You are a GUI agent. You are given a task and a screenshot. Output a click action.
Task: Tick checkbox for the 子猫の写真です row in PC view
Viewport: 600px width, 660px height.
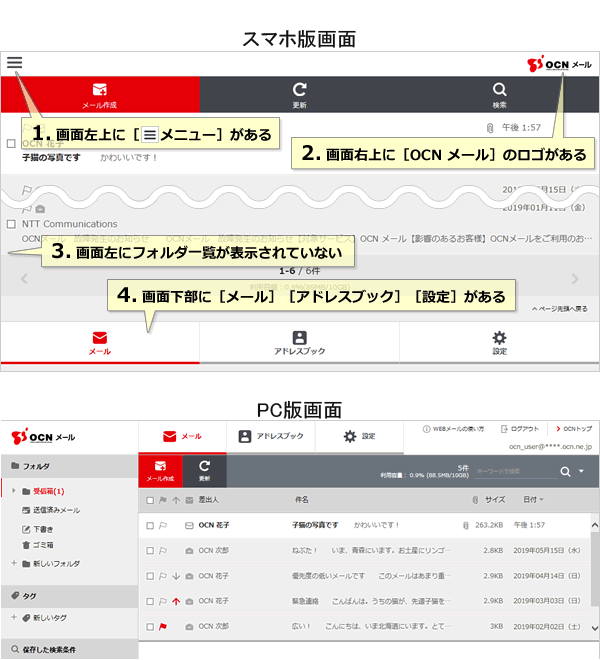pyautogui.click(x=150, y=525)
